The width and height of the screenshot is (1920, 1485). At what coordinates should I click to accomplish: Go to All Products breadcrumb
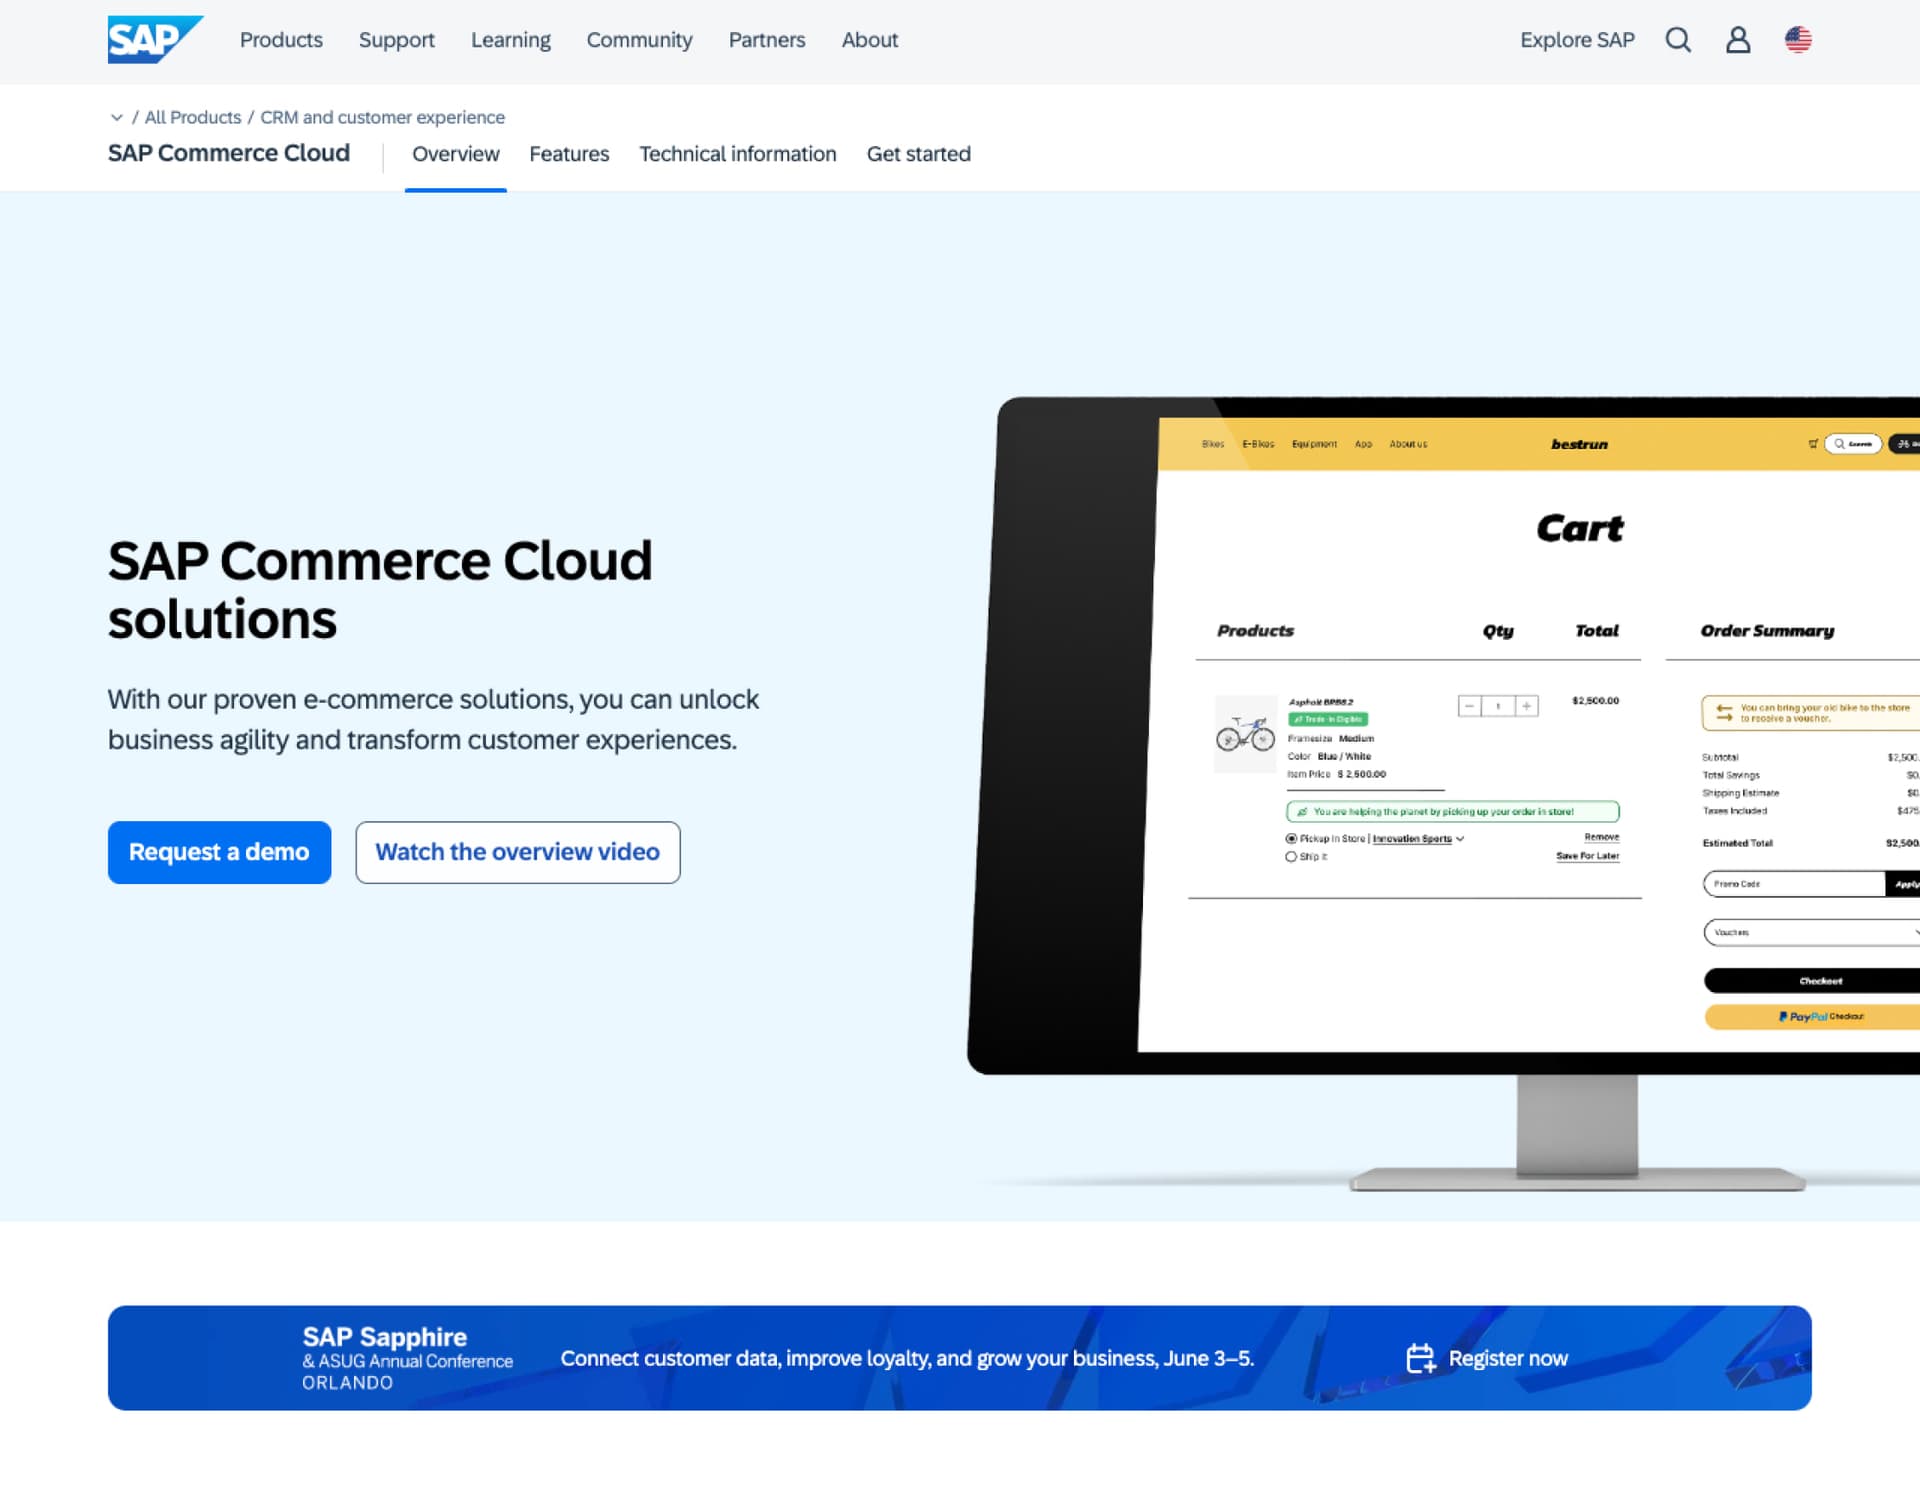pos(193,117)
